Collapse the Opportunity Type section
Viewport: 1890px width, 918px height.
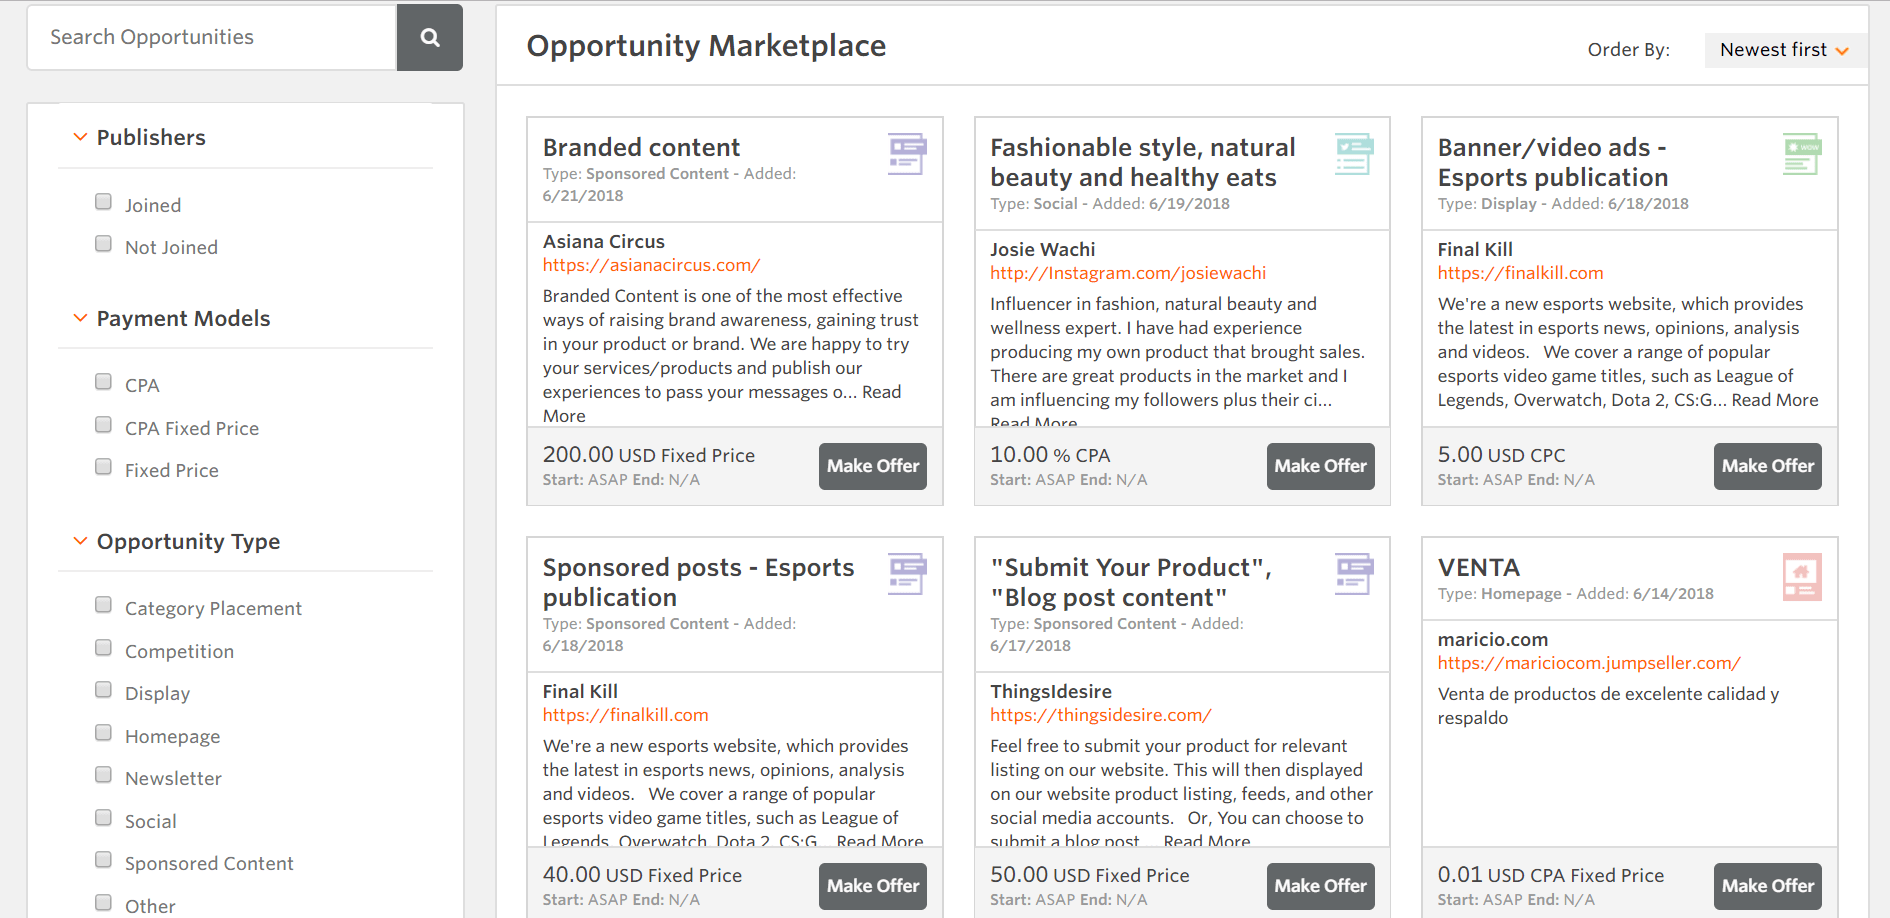coord(81,541)
